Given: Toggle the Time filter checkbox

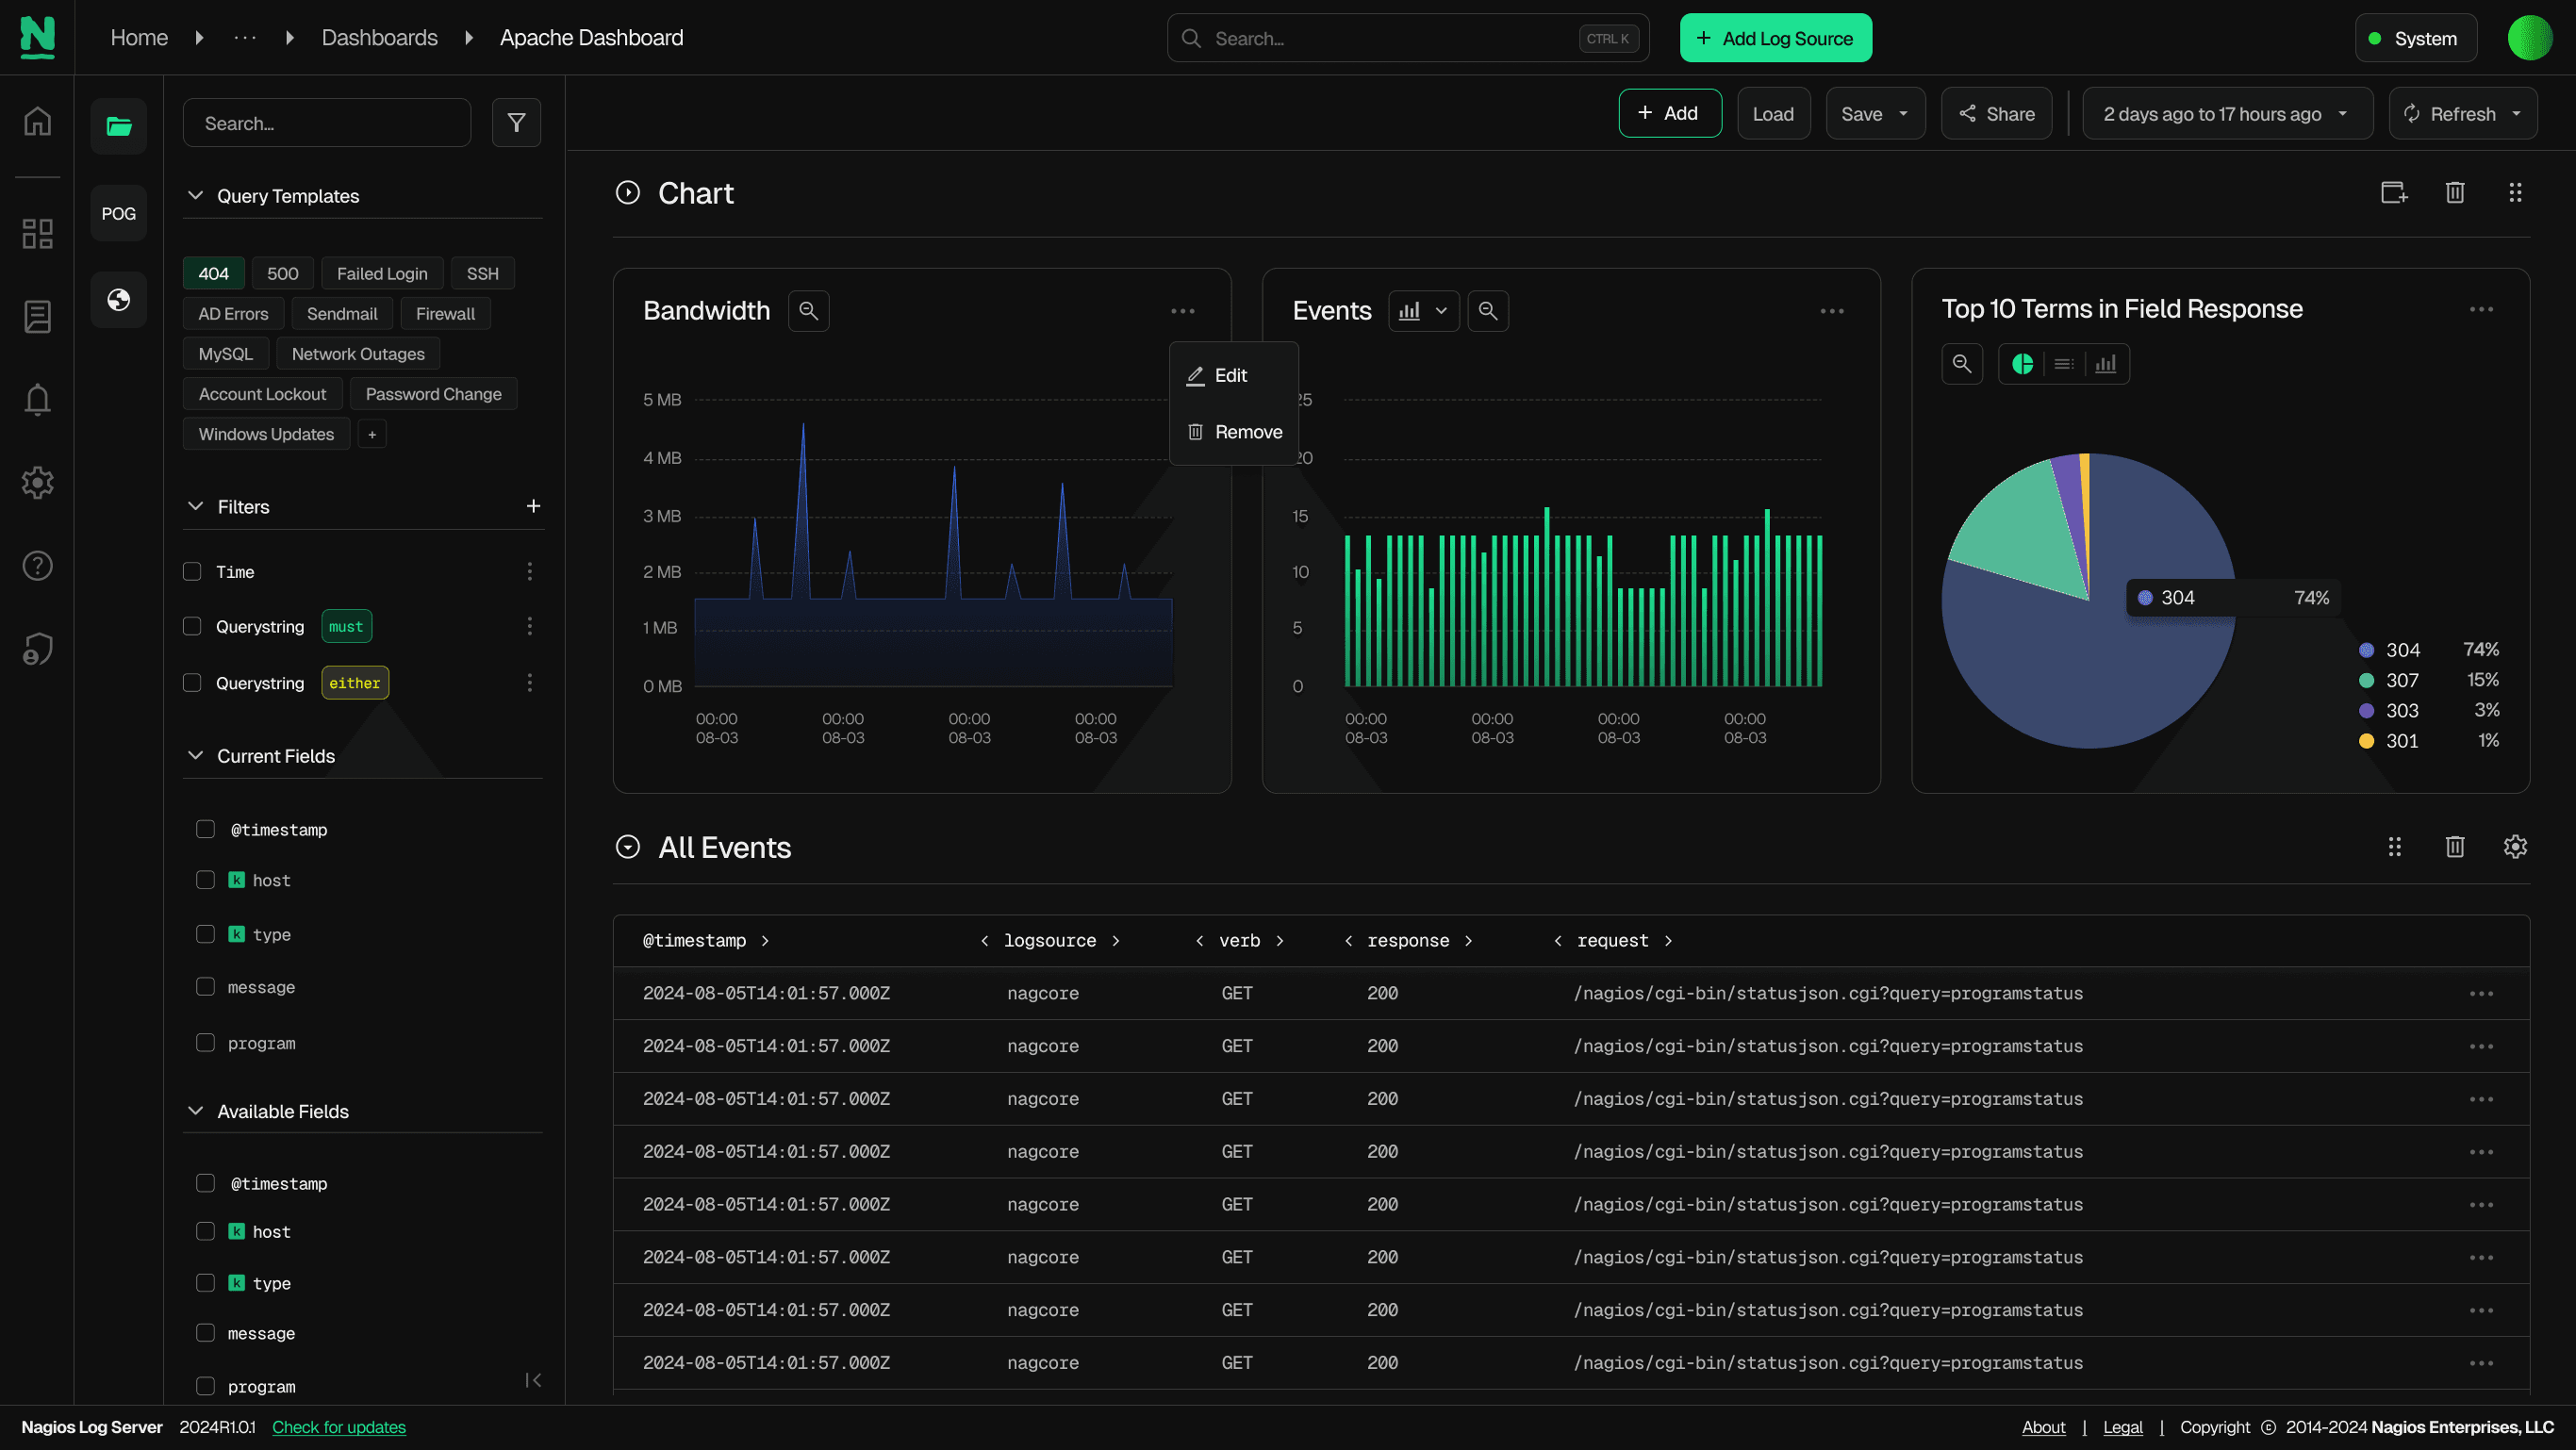Looking at the screenshot, I should (x=192, y=571).
